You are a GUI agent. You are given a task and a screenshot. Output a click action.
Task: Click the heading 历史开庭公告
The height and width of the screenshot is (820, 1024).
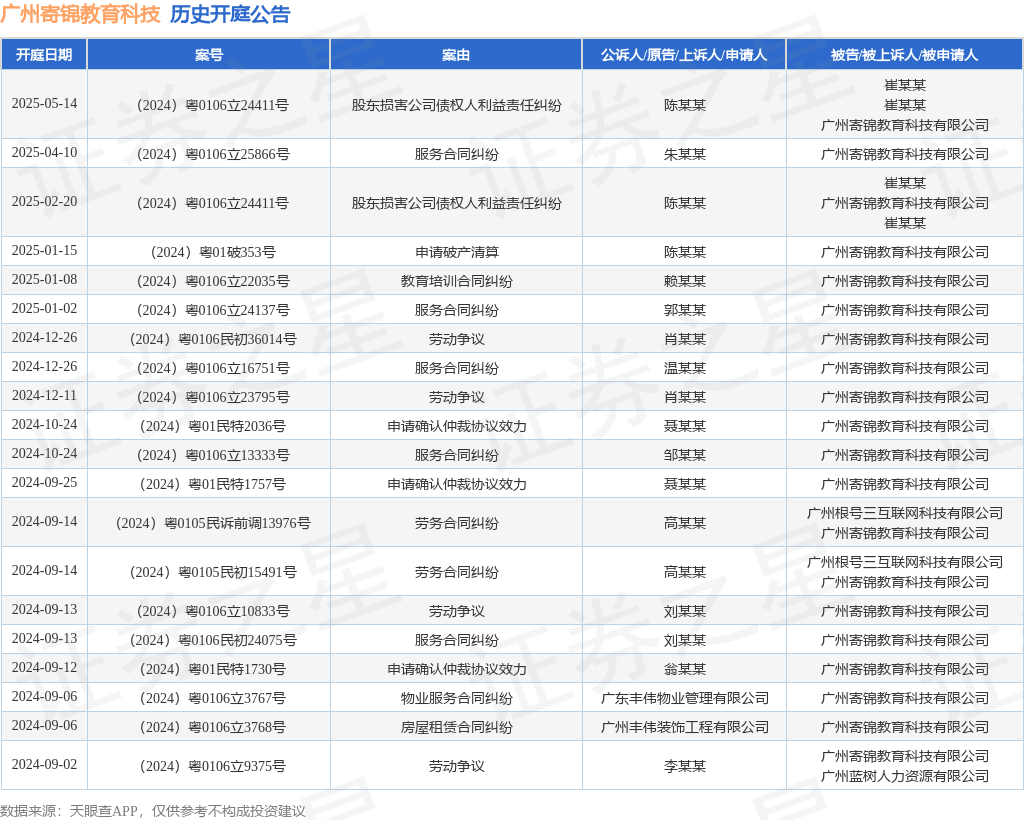230,14
